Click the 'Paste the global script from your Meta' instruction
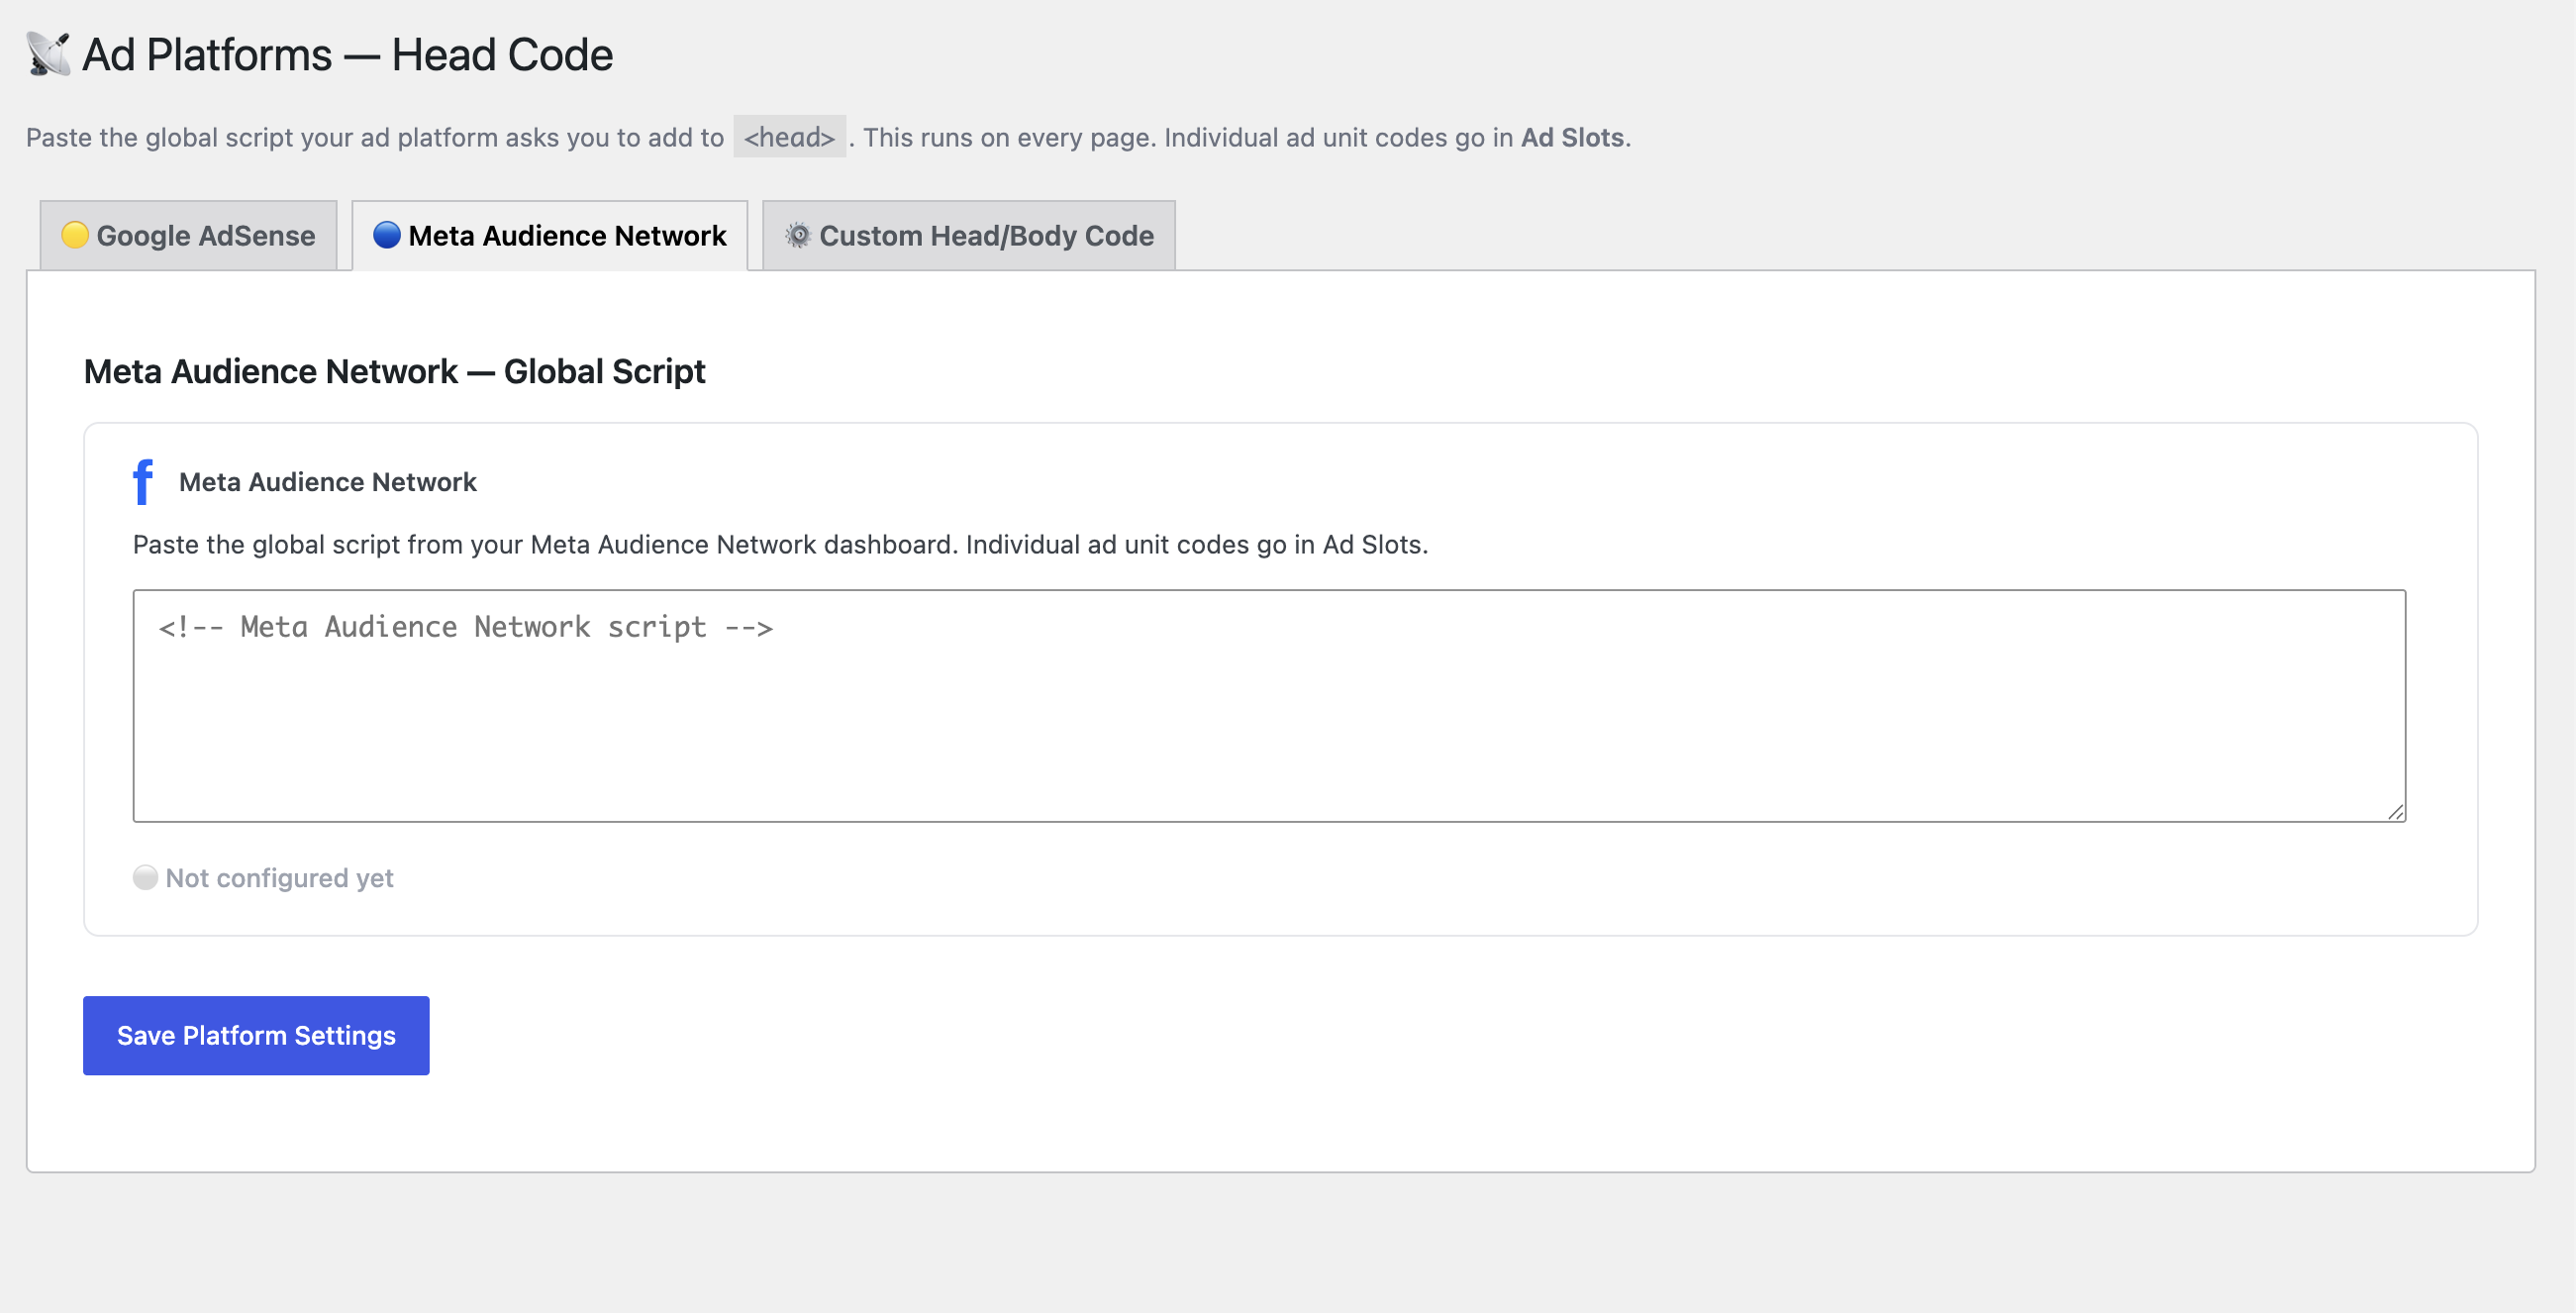This screenshot has height=1313, width=2576. click(x=780, y=544)
